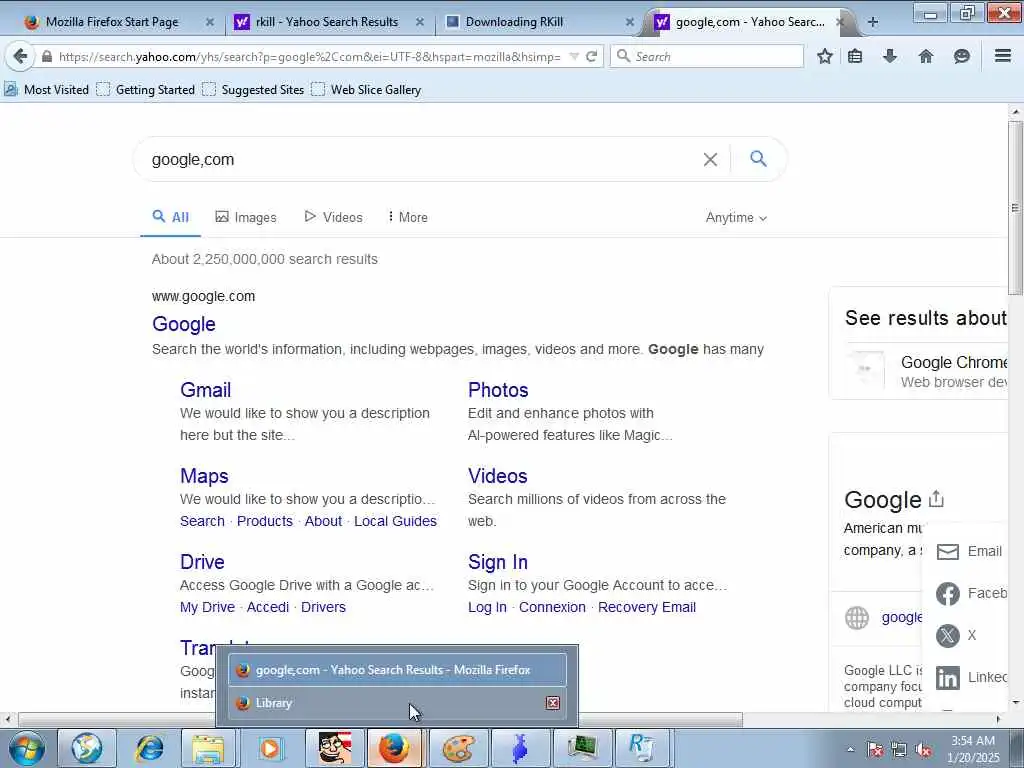Expand the Anytime filter dropdown
1024x768 pixels.
736,217
